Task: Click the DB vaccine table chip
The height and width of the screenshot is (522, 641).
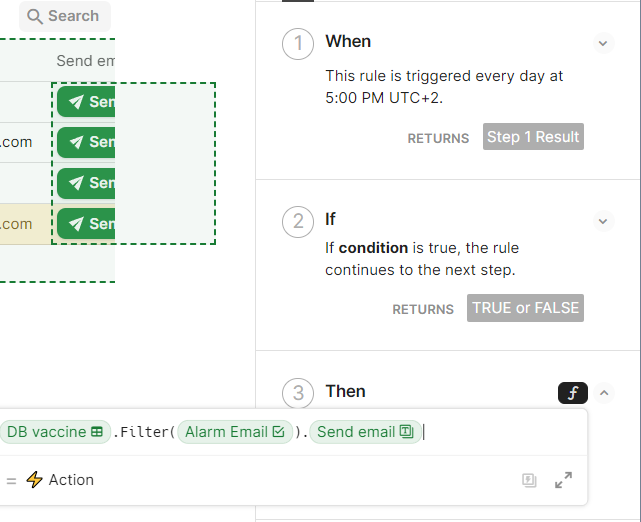Action: point(55,432)
